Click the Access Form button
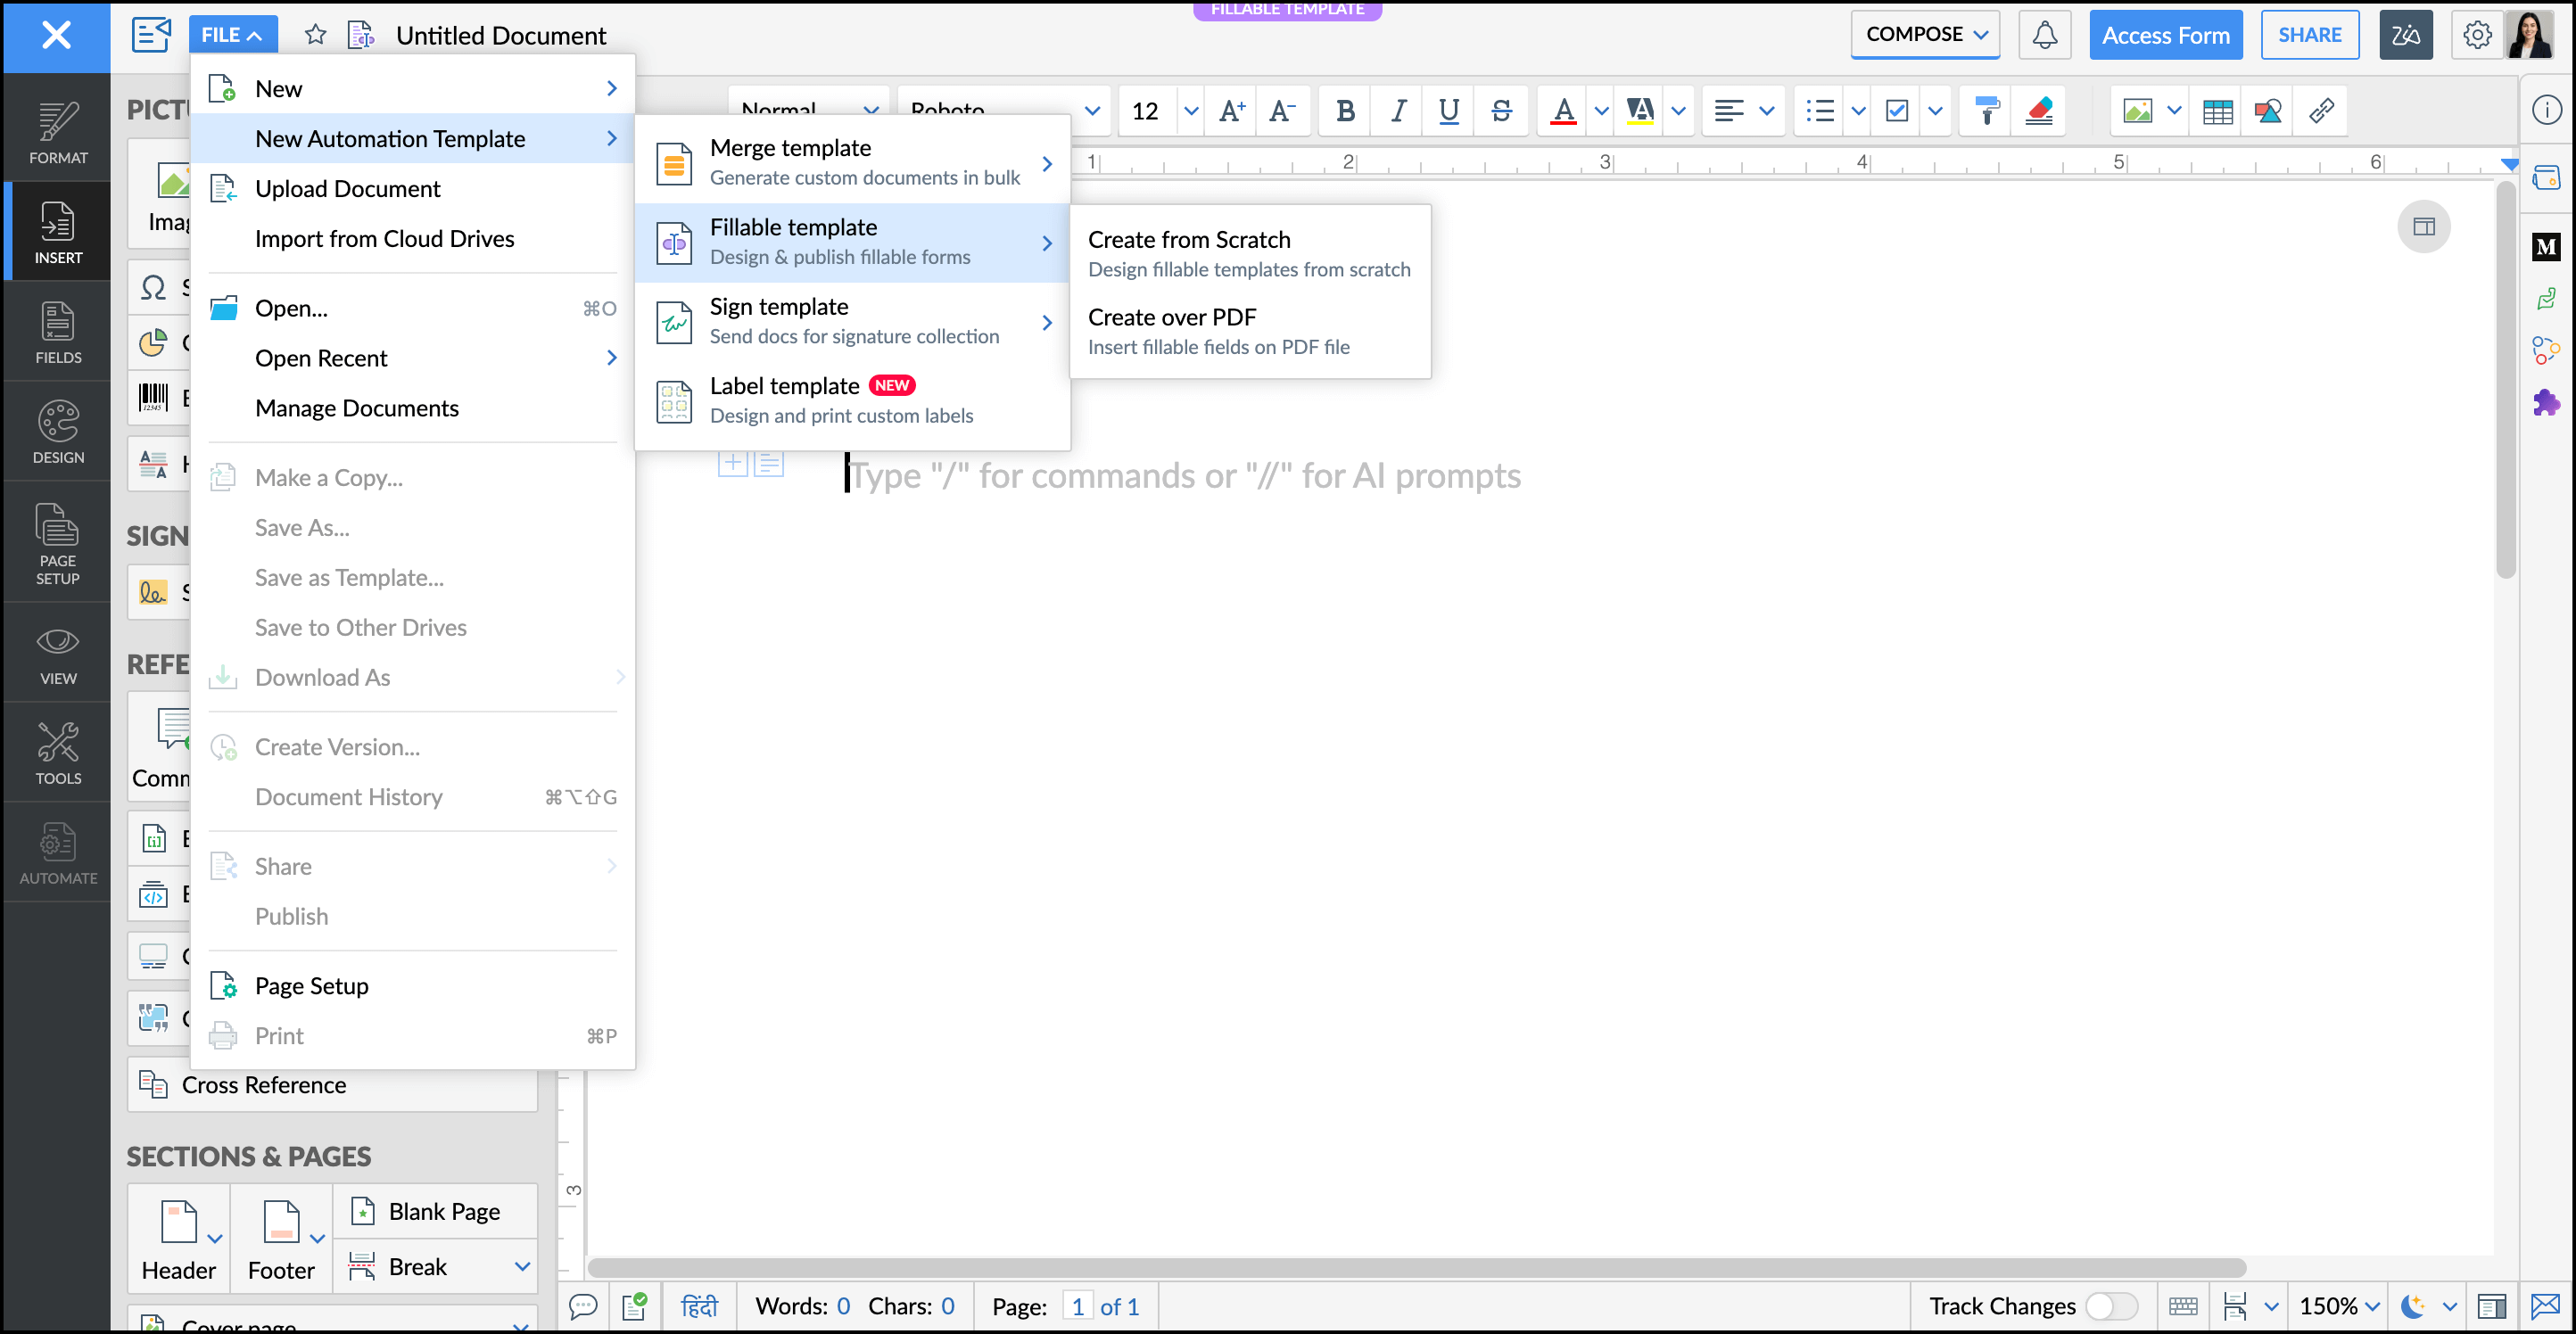2576x1334 pixels. point(2166,34)
